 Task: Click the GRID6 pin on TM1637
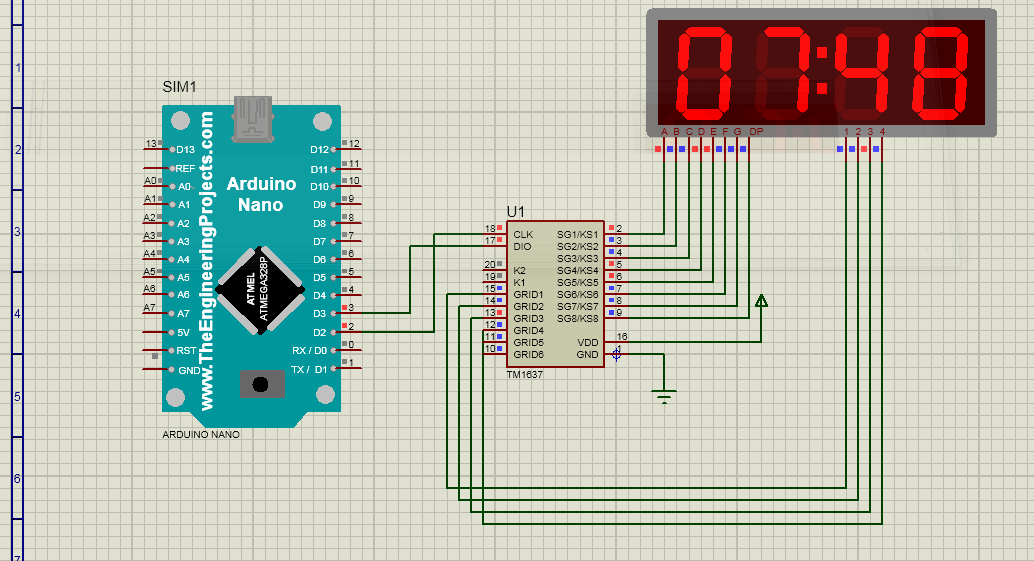coord(528,355)
